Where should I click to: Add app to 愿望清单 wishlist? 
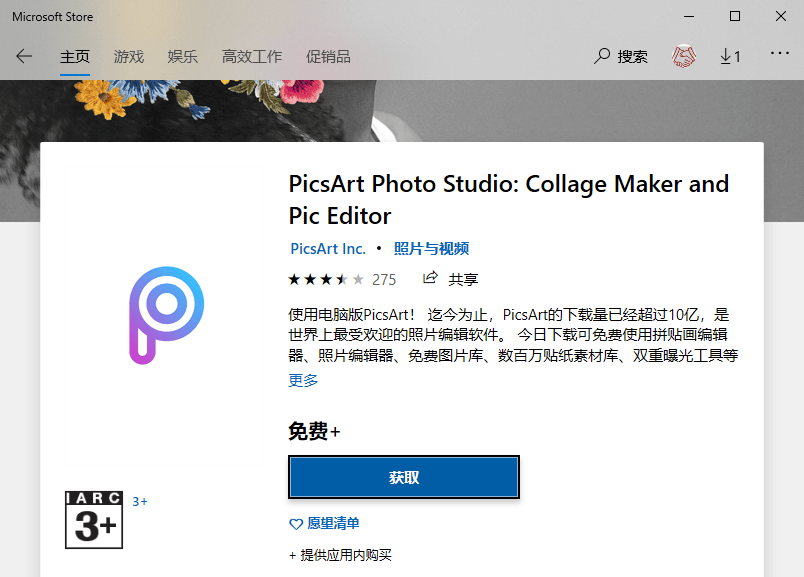coord(324,523)
